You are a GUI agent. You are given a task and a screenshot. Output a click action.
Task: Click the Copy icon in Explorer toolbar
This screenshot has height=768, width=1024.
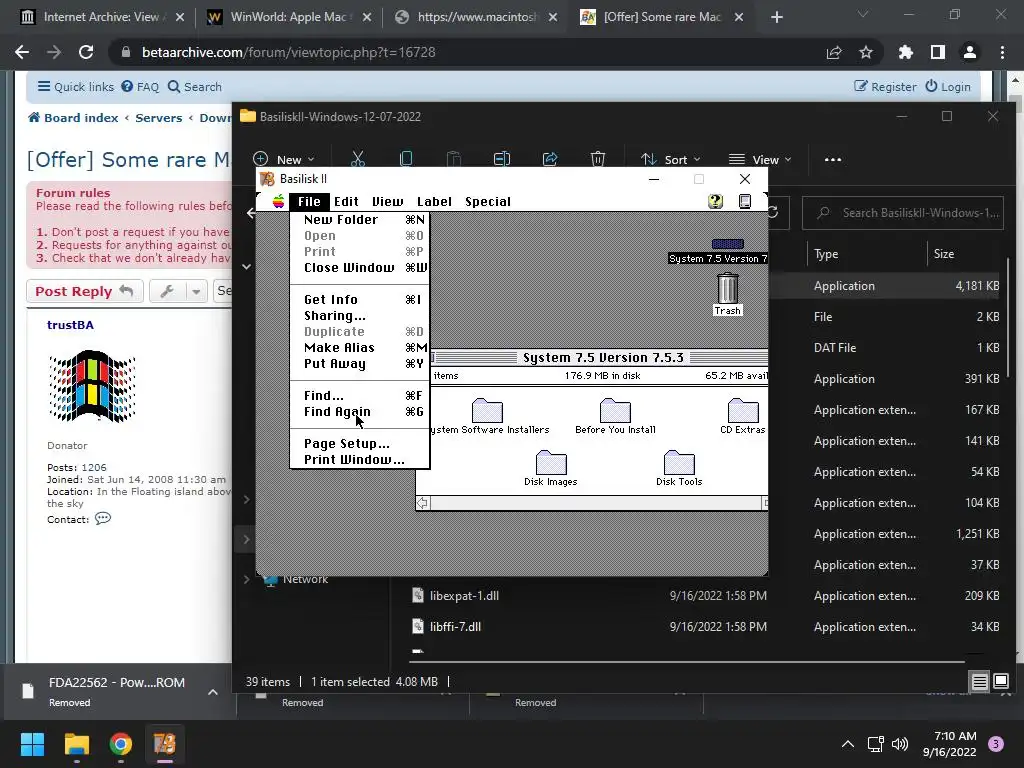coord(406,159)
